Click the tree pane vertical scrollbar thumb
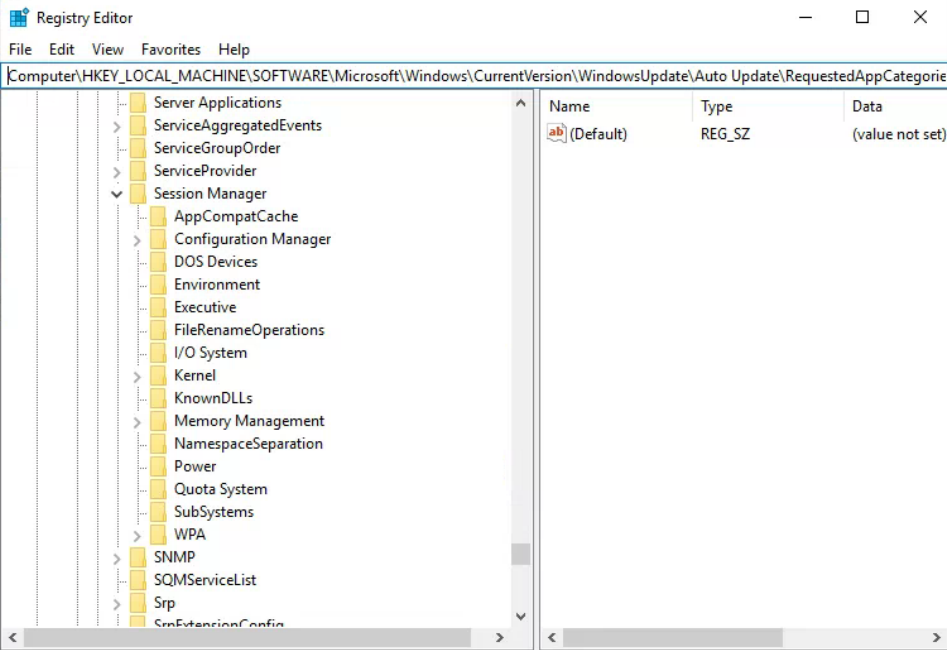Viewport: 947px width, 650px height. click(x=521, y=553)
